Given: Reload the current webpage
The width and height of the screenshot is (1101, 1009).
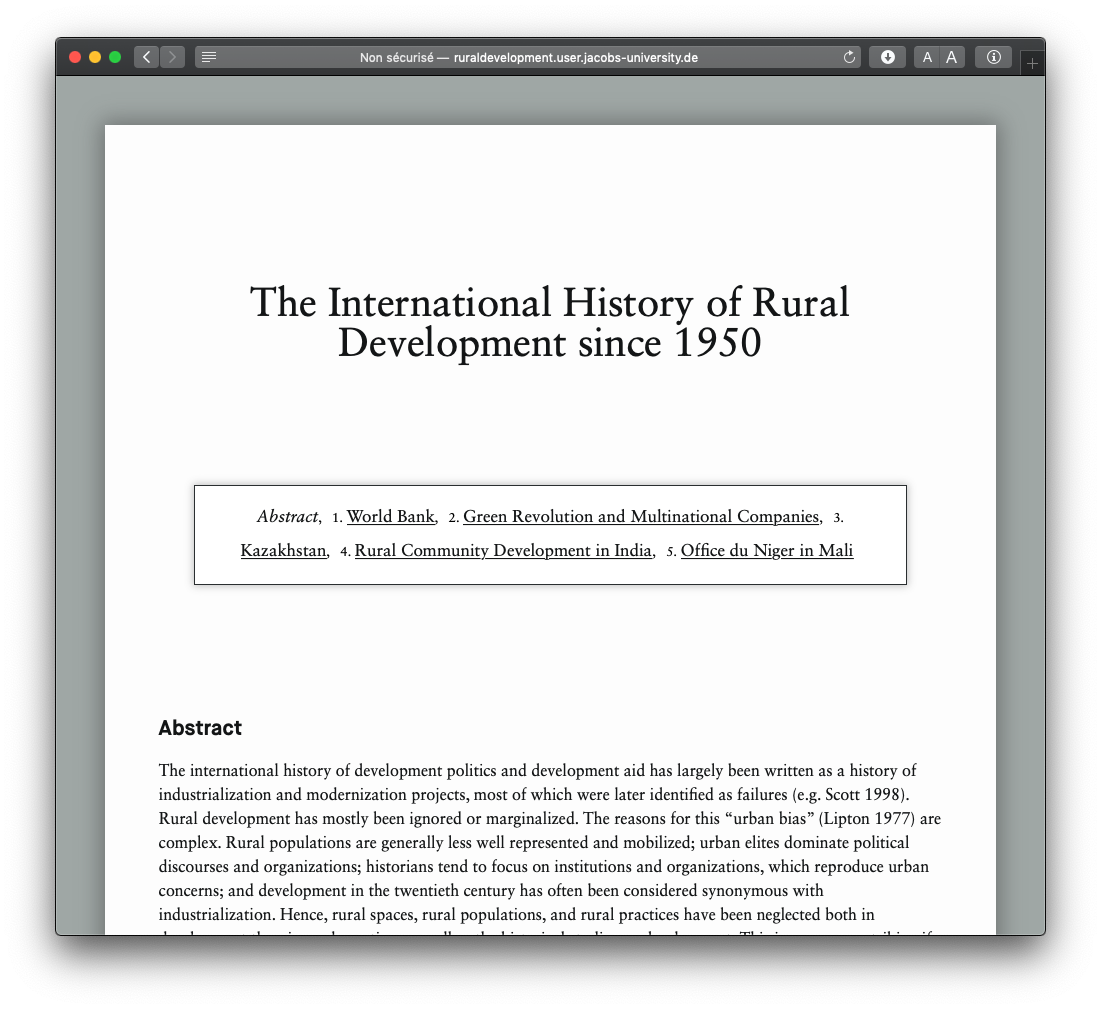Looking at the screenshot, I should tap(849, 57).
